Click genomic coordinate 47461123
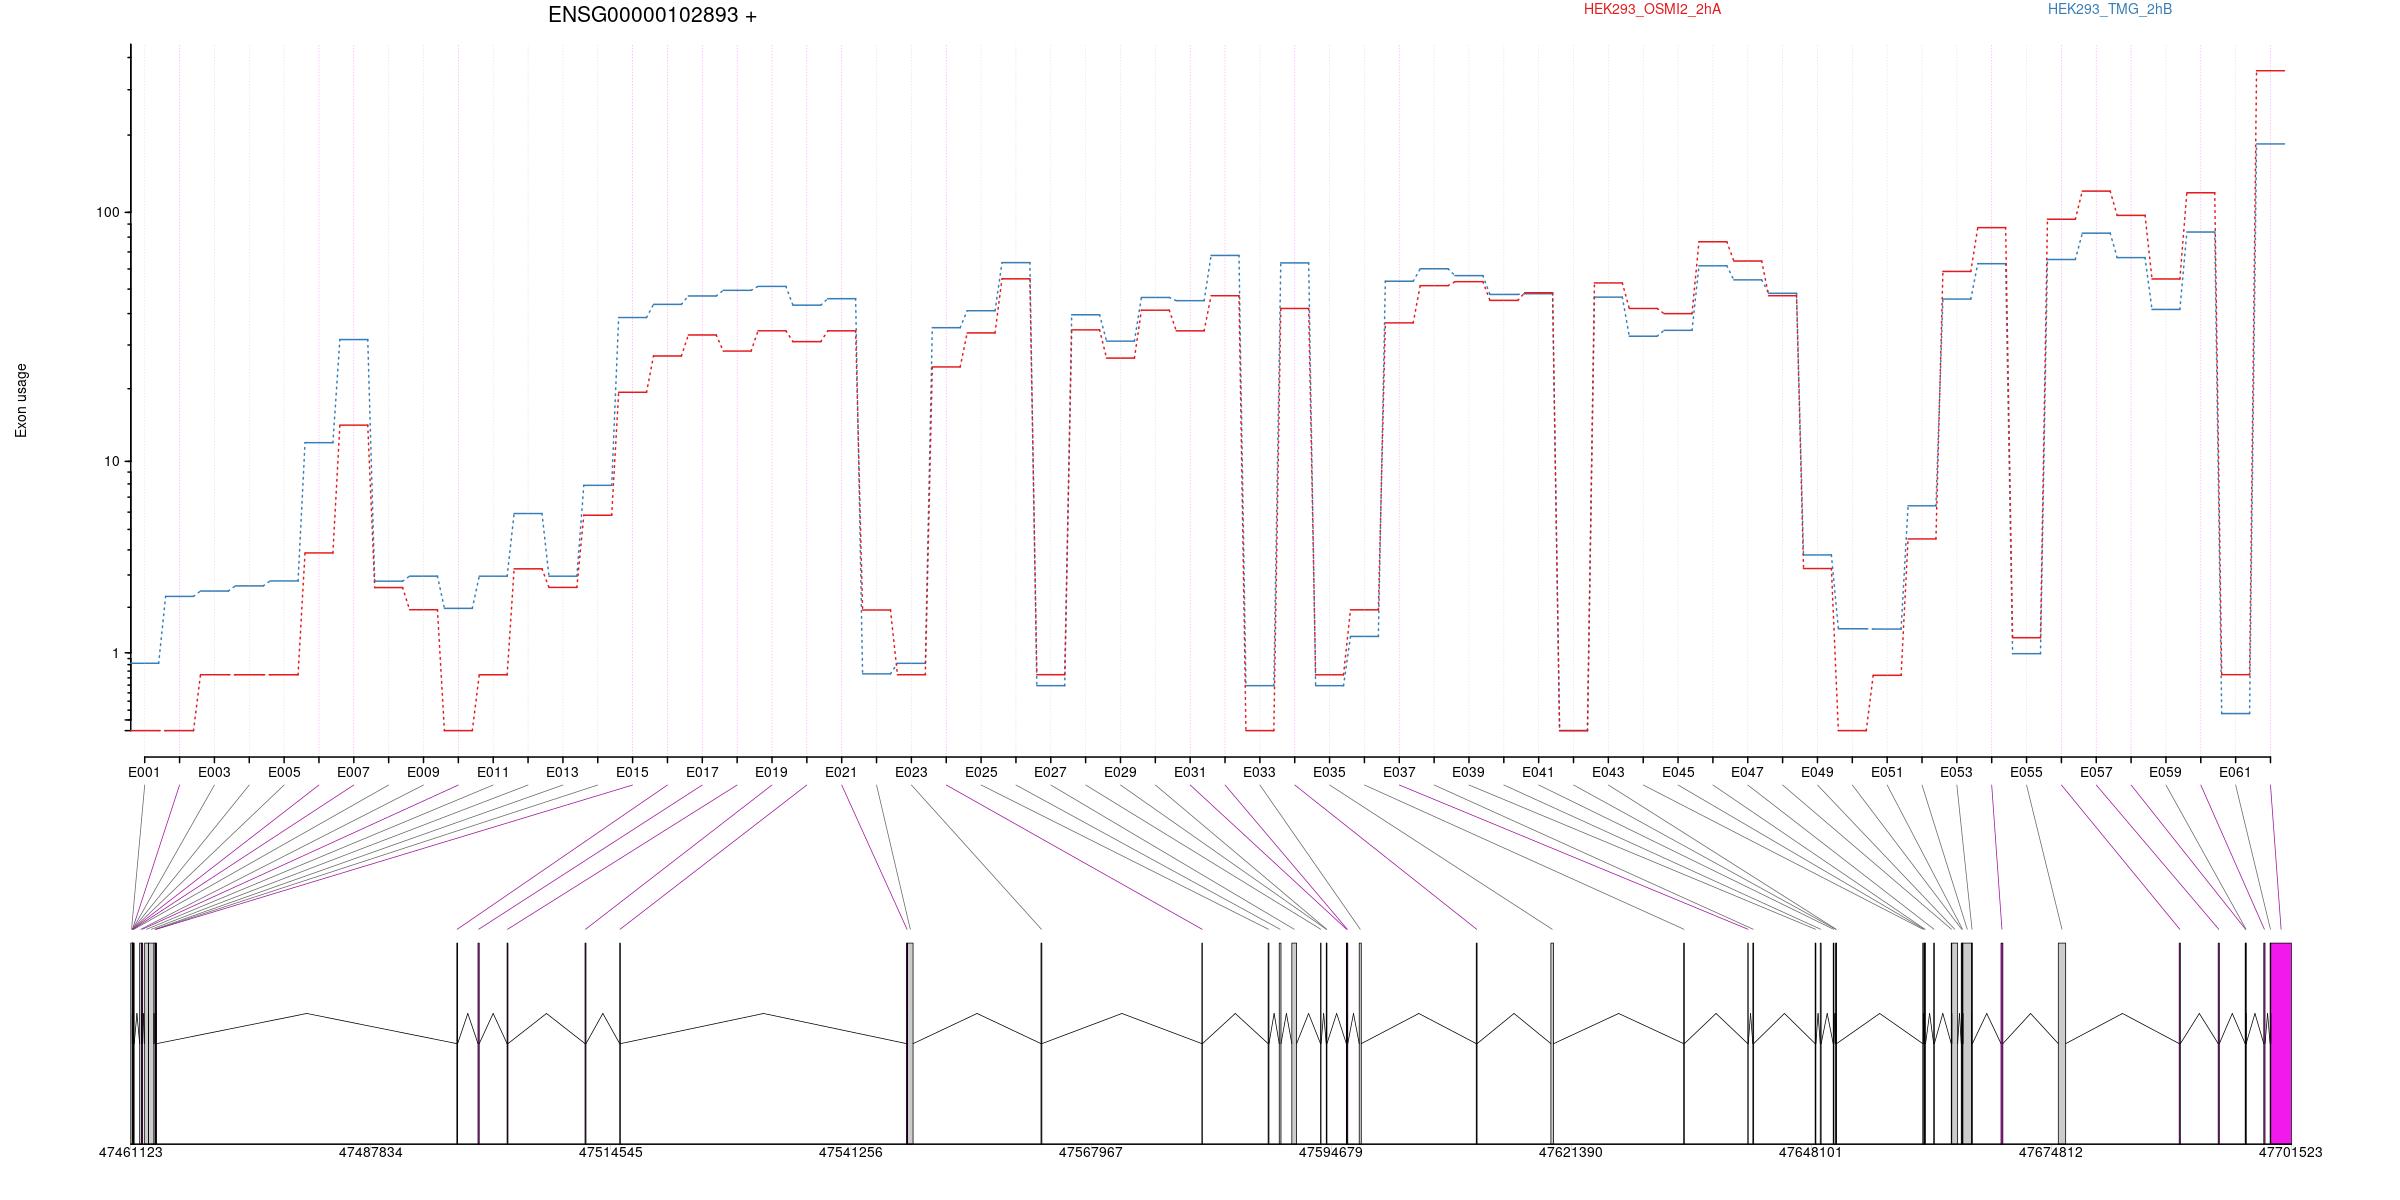This screenshot has height=1200, width=2400. (130, 1152)
